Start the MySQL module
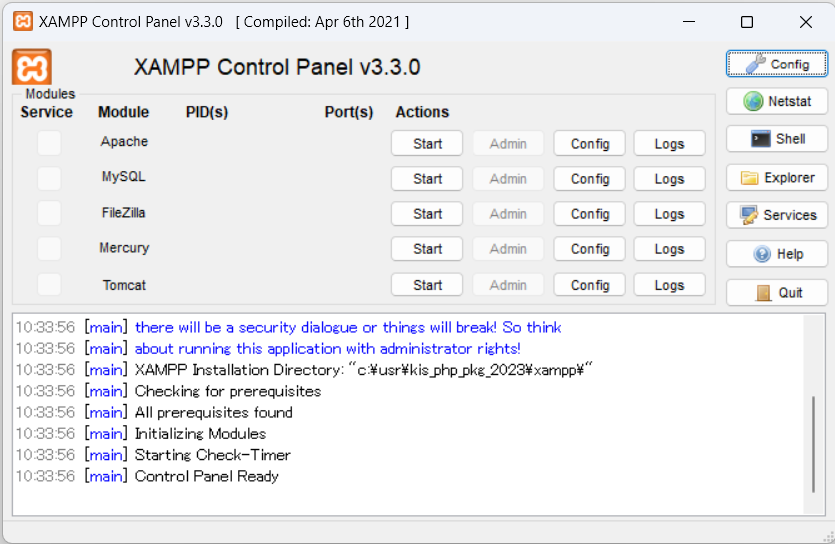The image size is (835, 544). 427,179
